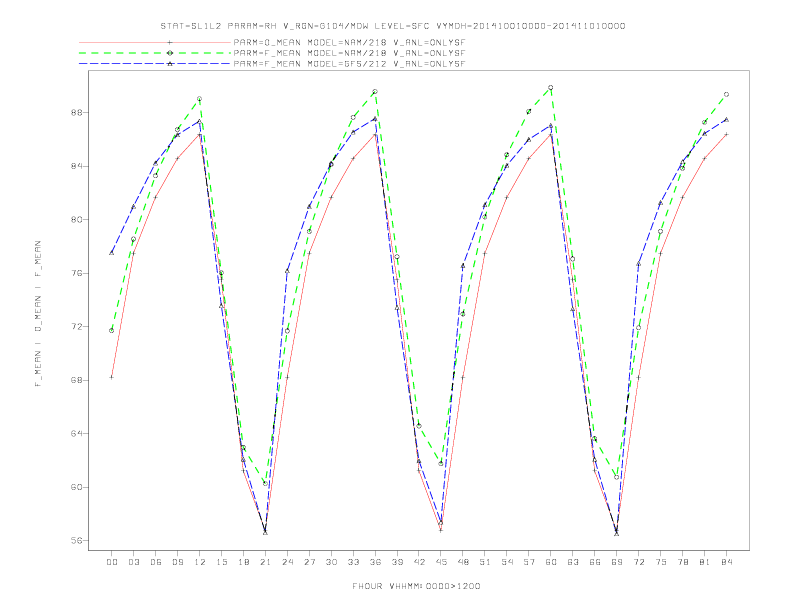
Task: Click x-axis tick label '57'
Action: pos(529,562)
